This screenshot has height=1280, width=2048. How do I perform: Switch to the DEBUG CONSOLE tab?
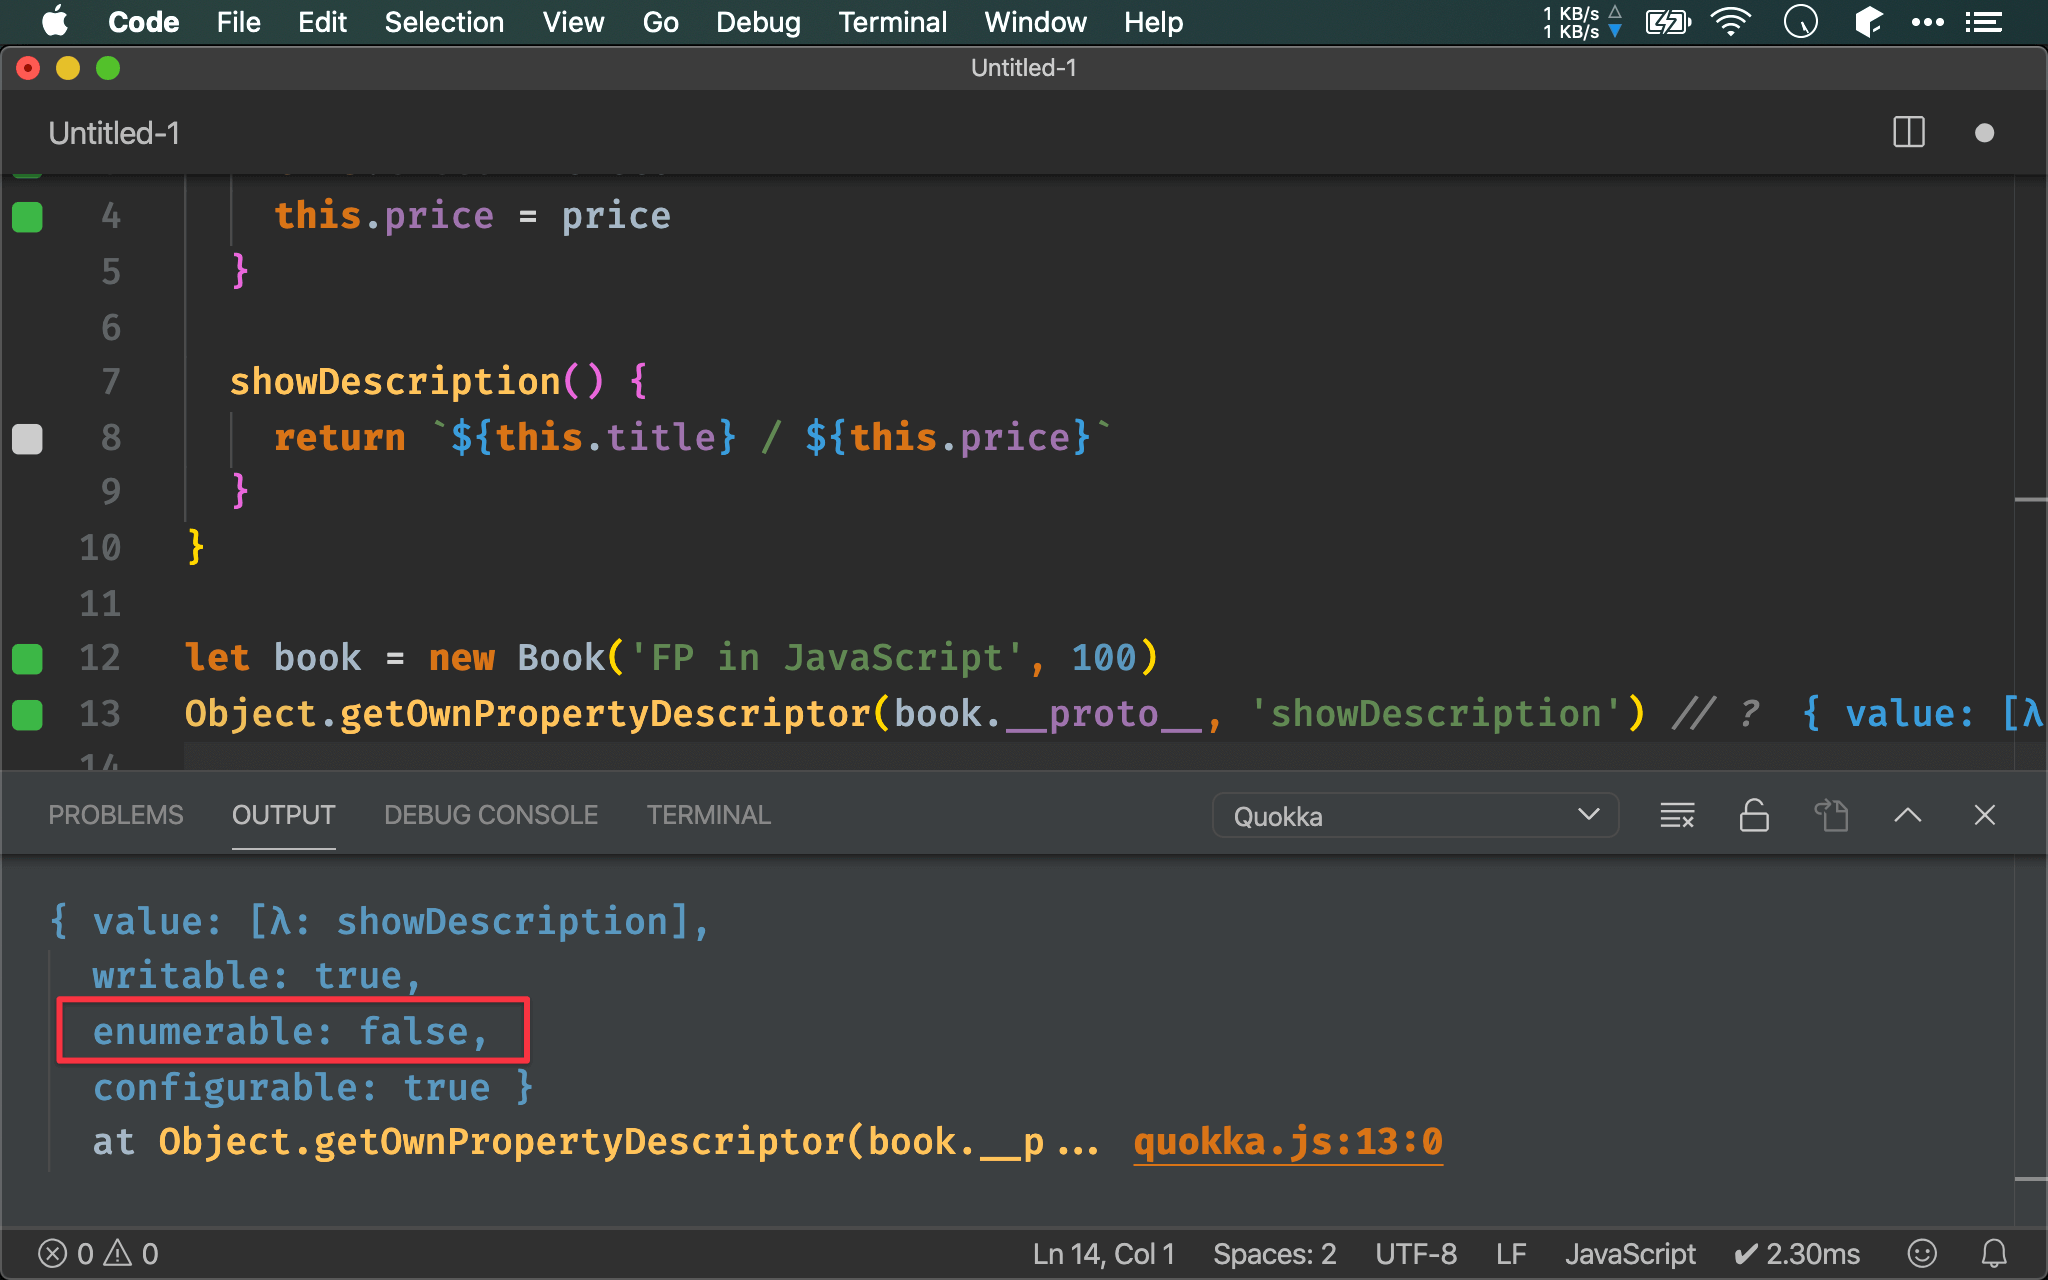pos(490,815)
